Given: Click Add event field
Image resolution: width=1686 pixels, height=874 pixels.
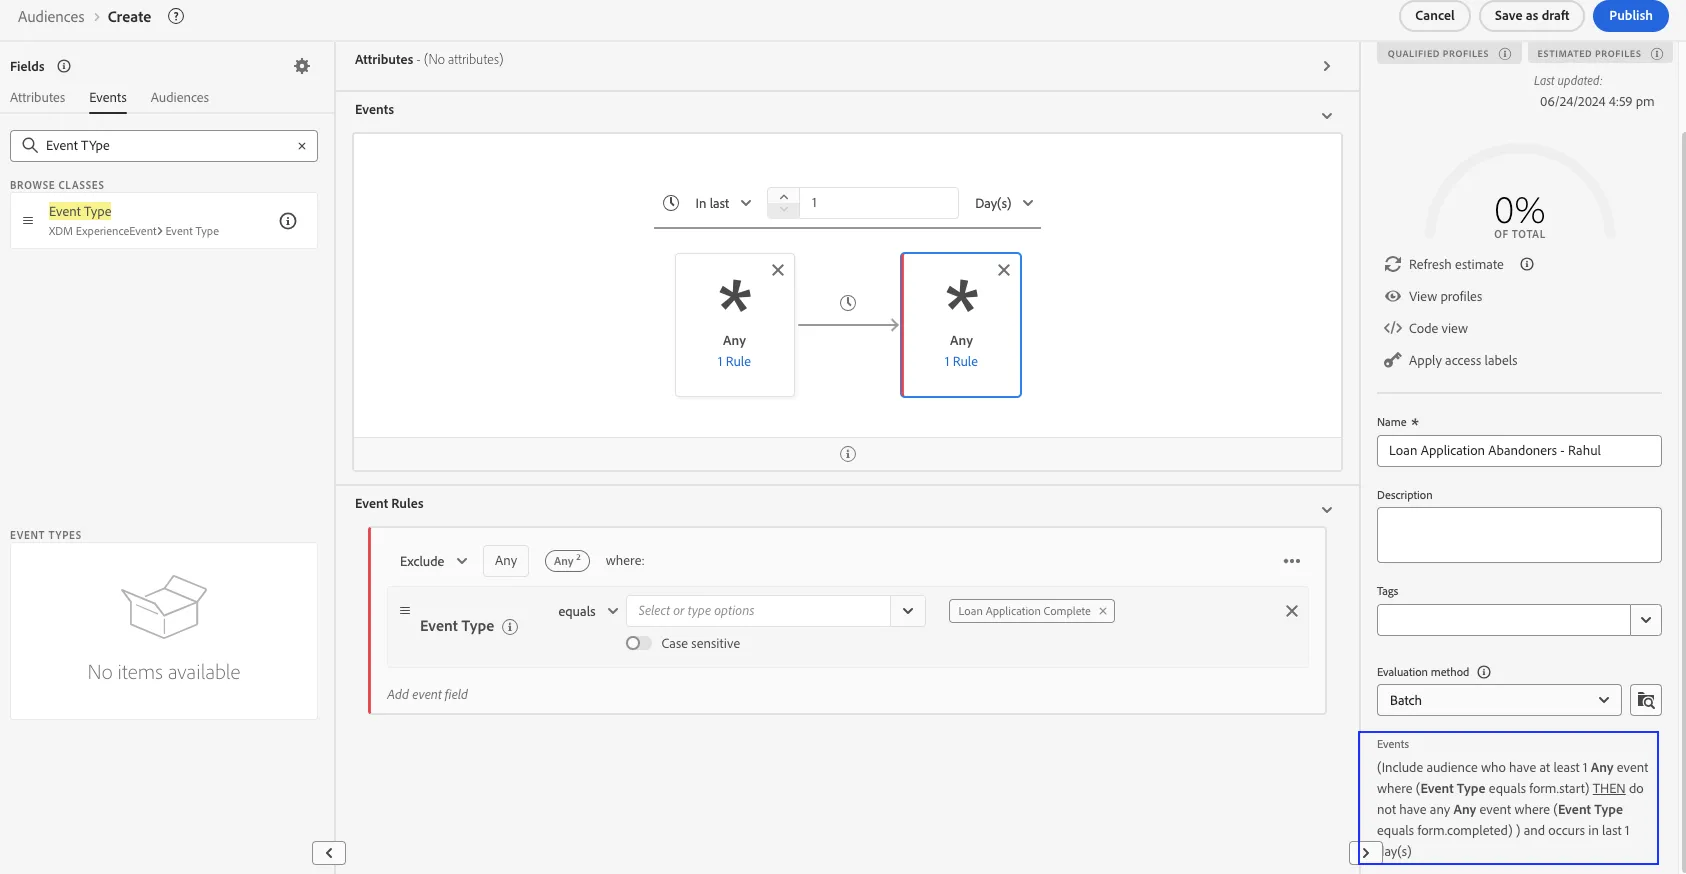Looking at the screenshot, I should pos(427,694).
